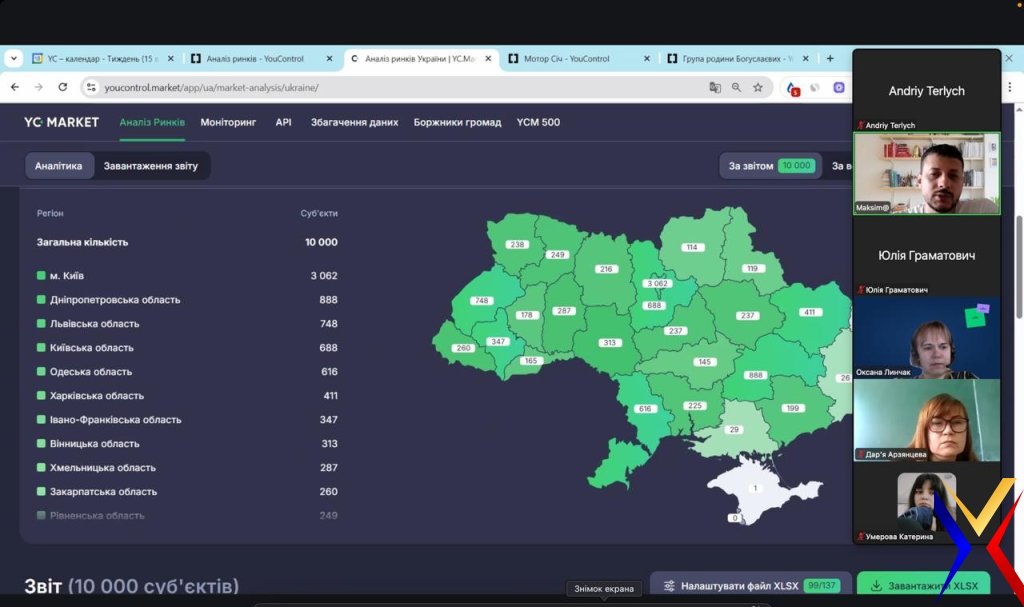Click Завантажити XLSX download button

[923, 585]
